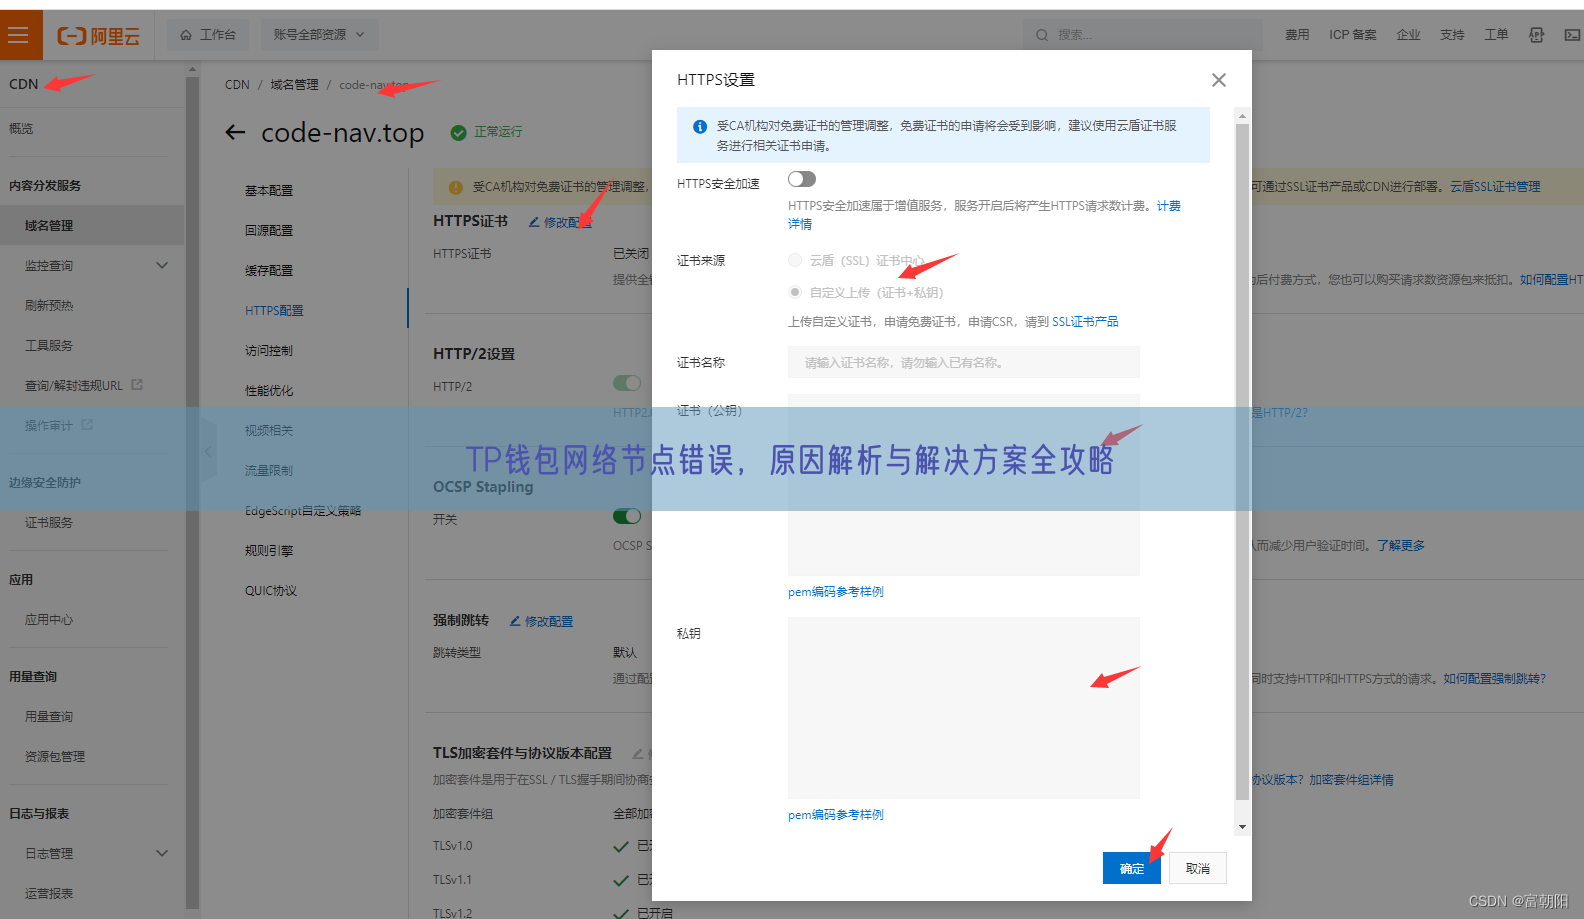This screenshot has width=1584, height=919.
Task: Toggle the HTTP/2 switch
Action: [627, 383]
